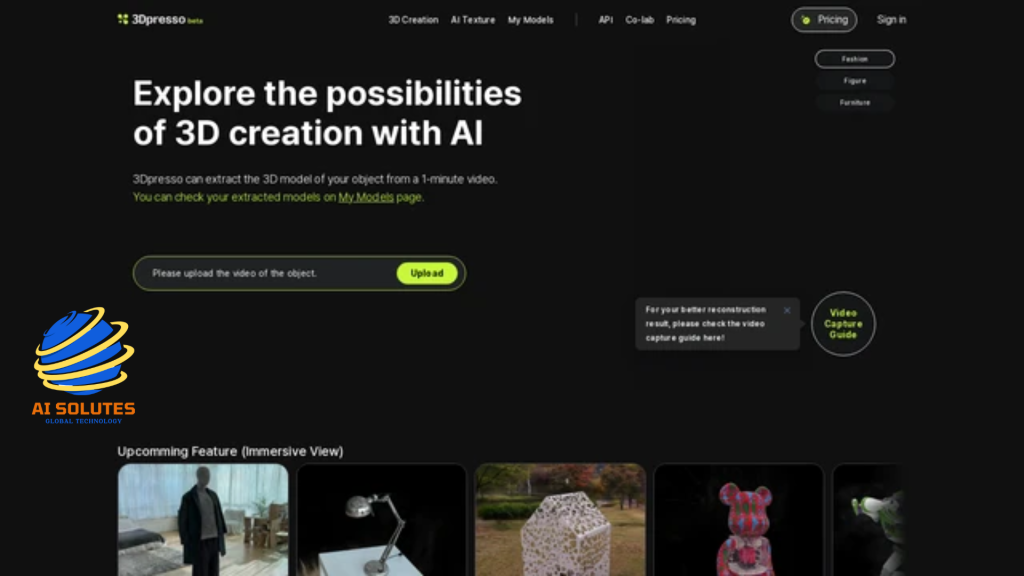Screen dimensions: 1024x576
Task: Click the Upload button
Action: click(426, 273)
